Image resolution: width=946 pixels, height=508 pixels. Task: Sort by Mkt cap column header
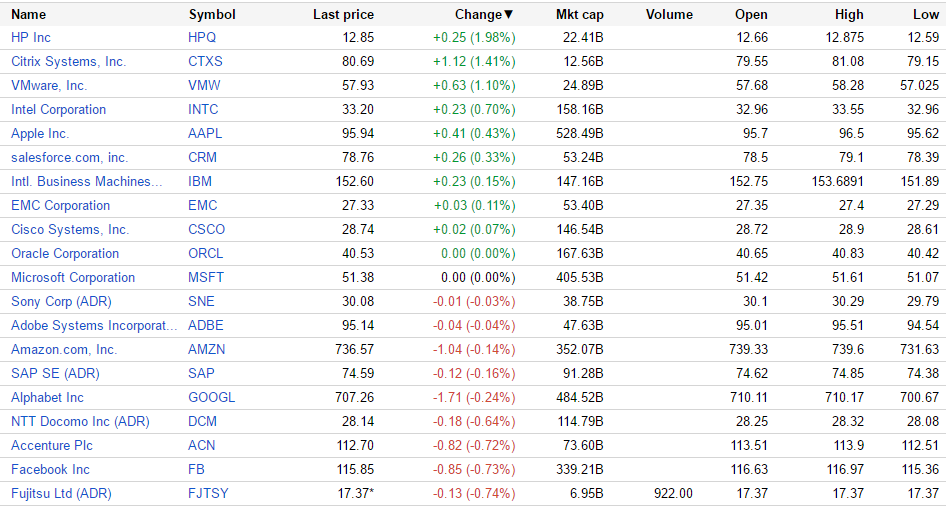point(580,14)
